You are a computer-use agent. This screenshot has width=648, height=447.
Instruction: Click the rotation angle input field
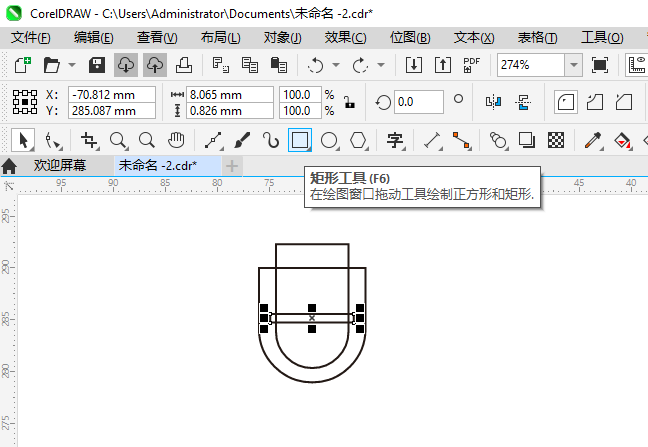pyautogui.click(x=419, y=102)
